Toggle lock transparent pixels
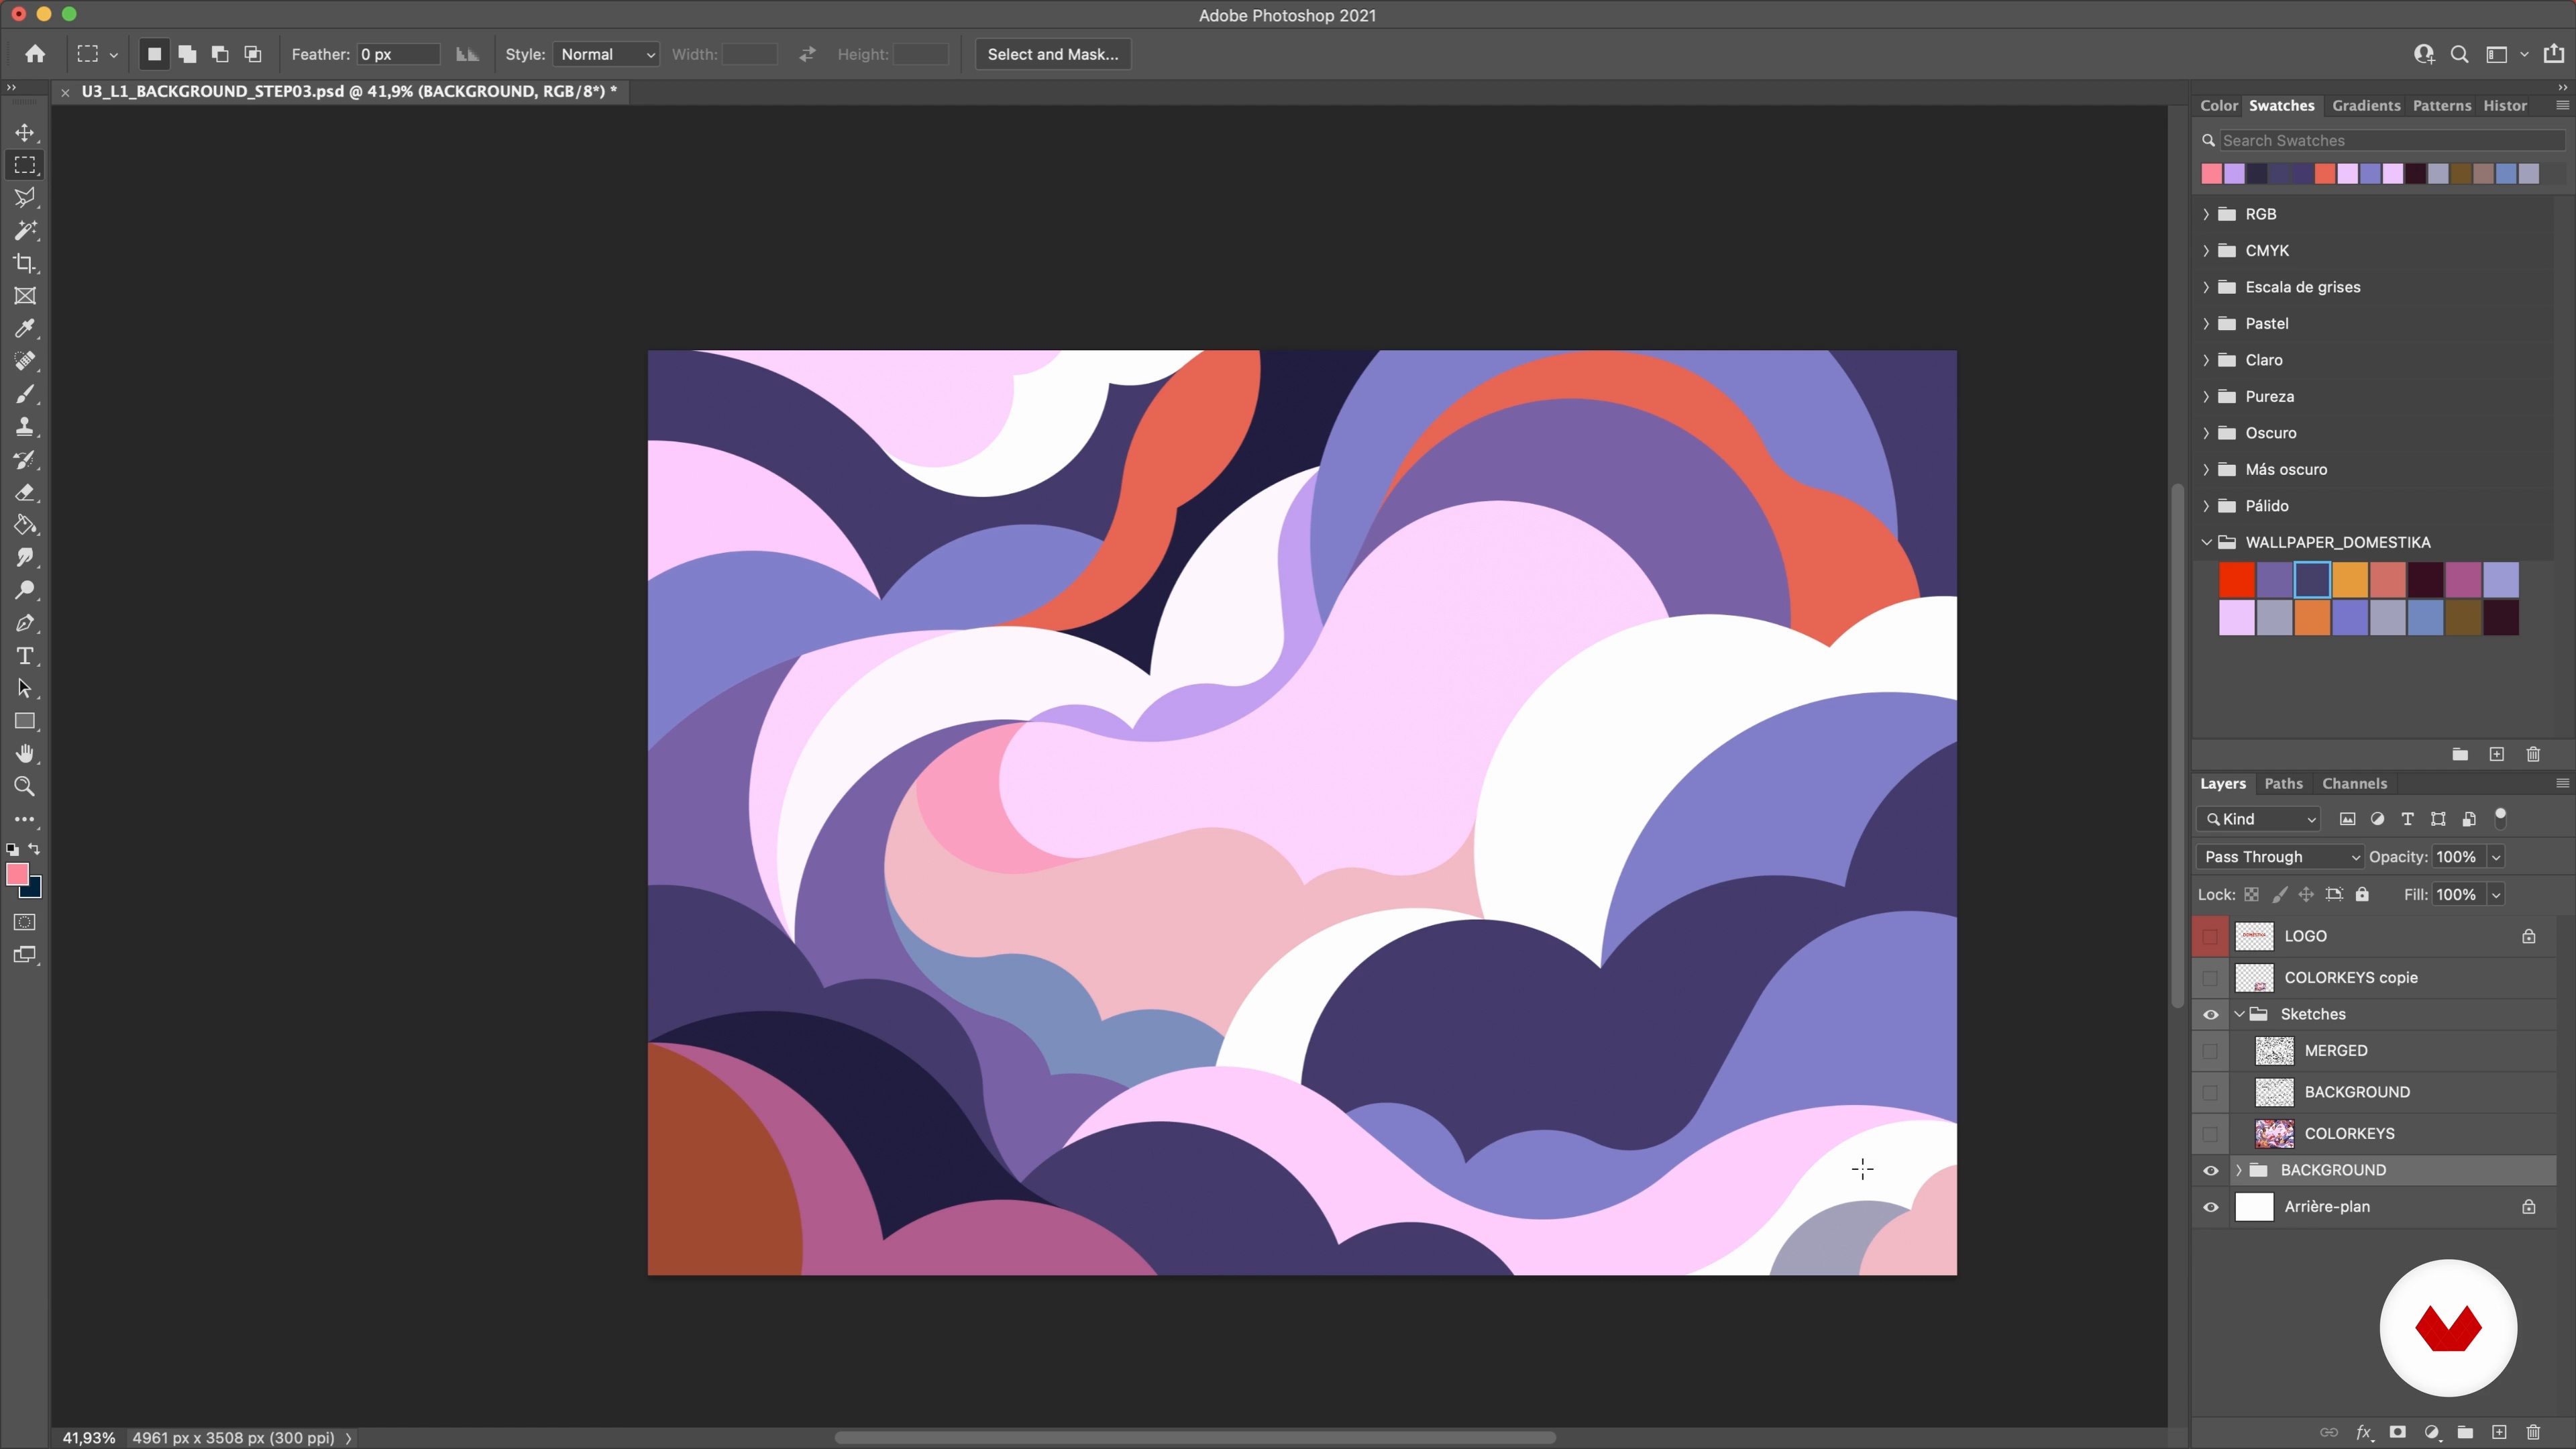The height and width of the screenshot is (1449, 2576). [2251, 895]
